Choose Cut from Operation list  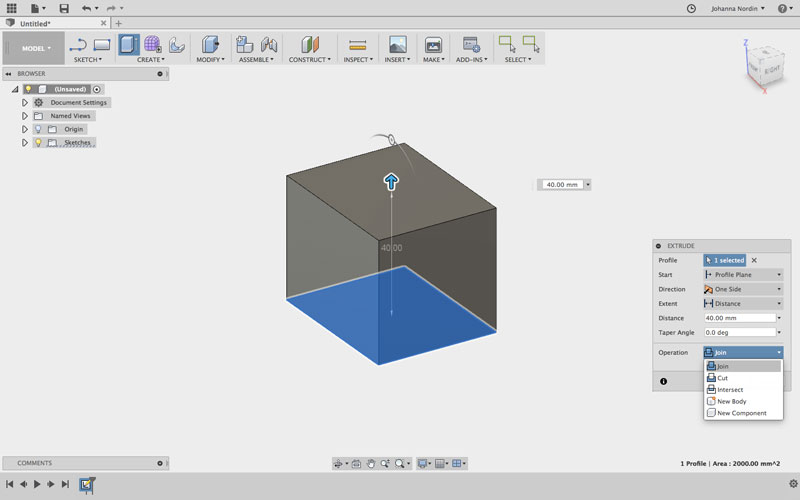pos(743,378)
